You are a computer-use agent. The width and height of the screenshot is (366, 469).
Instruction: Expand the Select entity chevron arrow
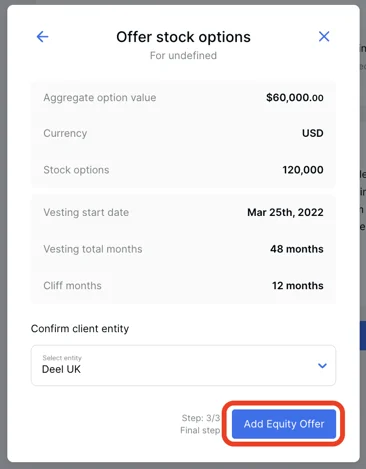pyautogui.click(x=322, y=366)
